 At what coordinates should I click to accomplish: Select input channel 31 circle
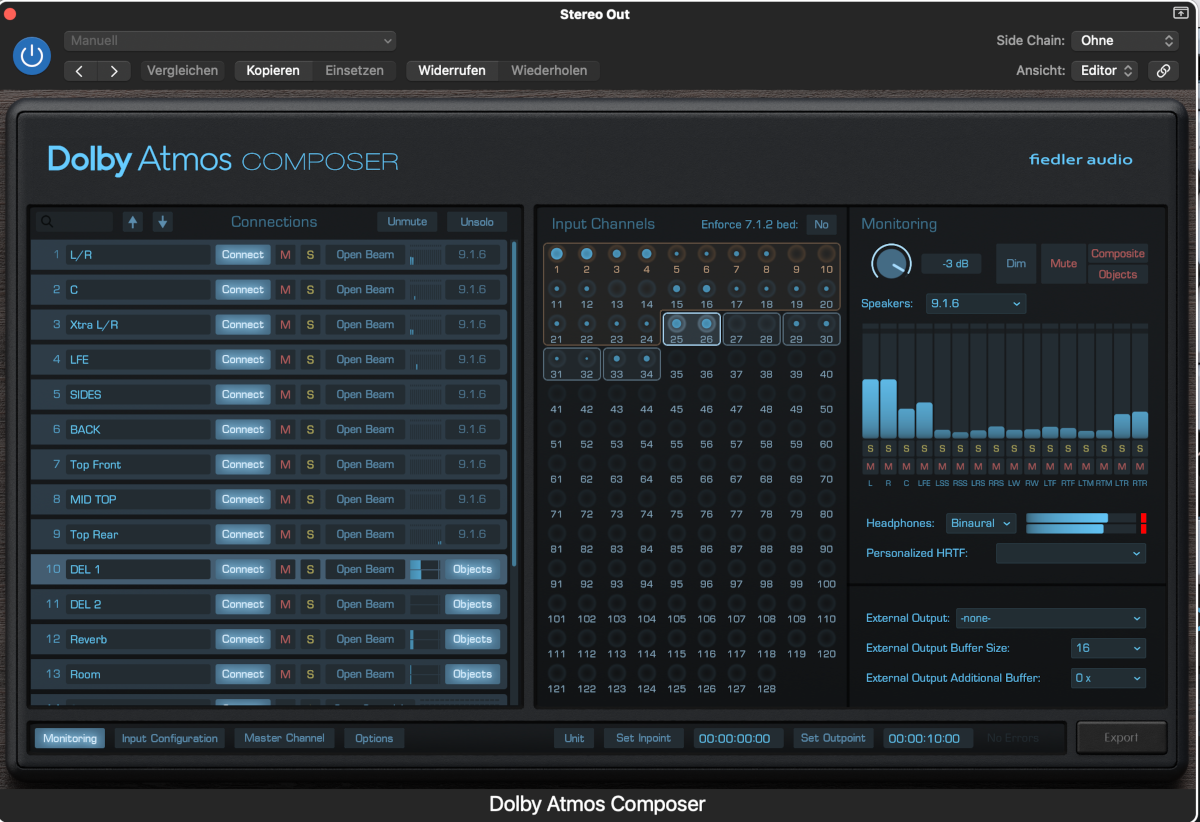pos(557,358)
